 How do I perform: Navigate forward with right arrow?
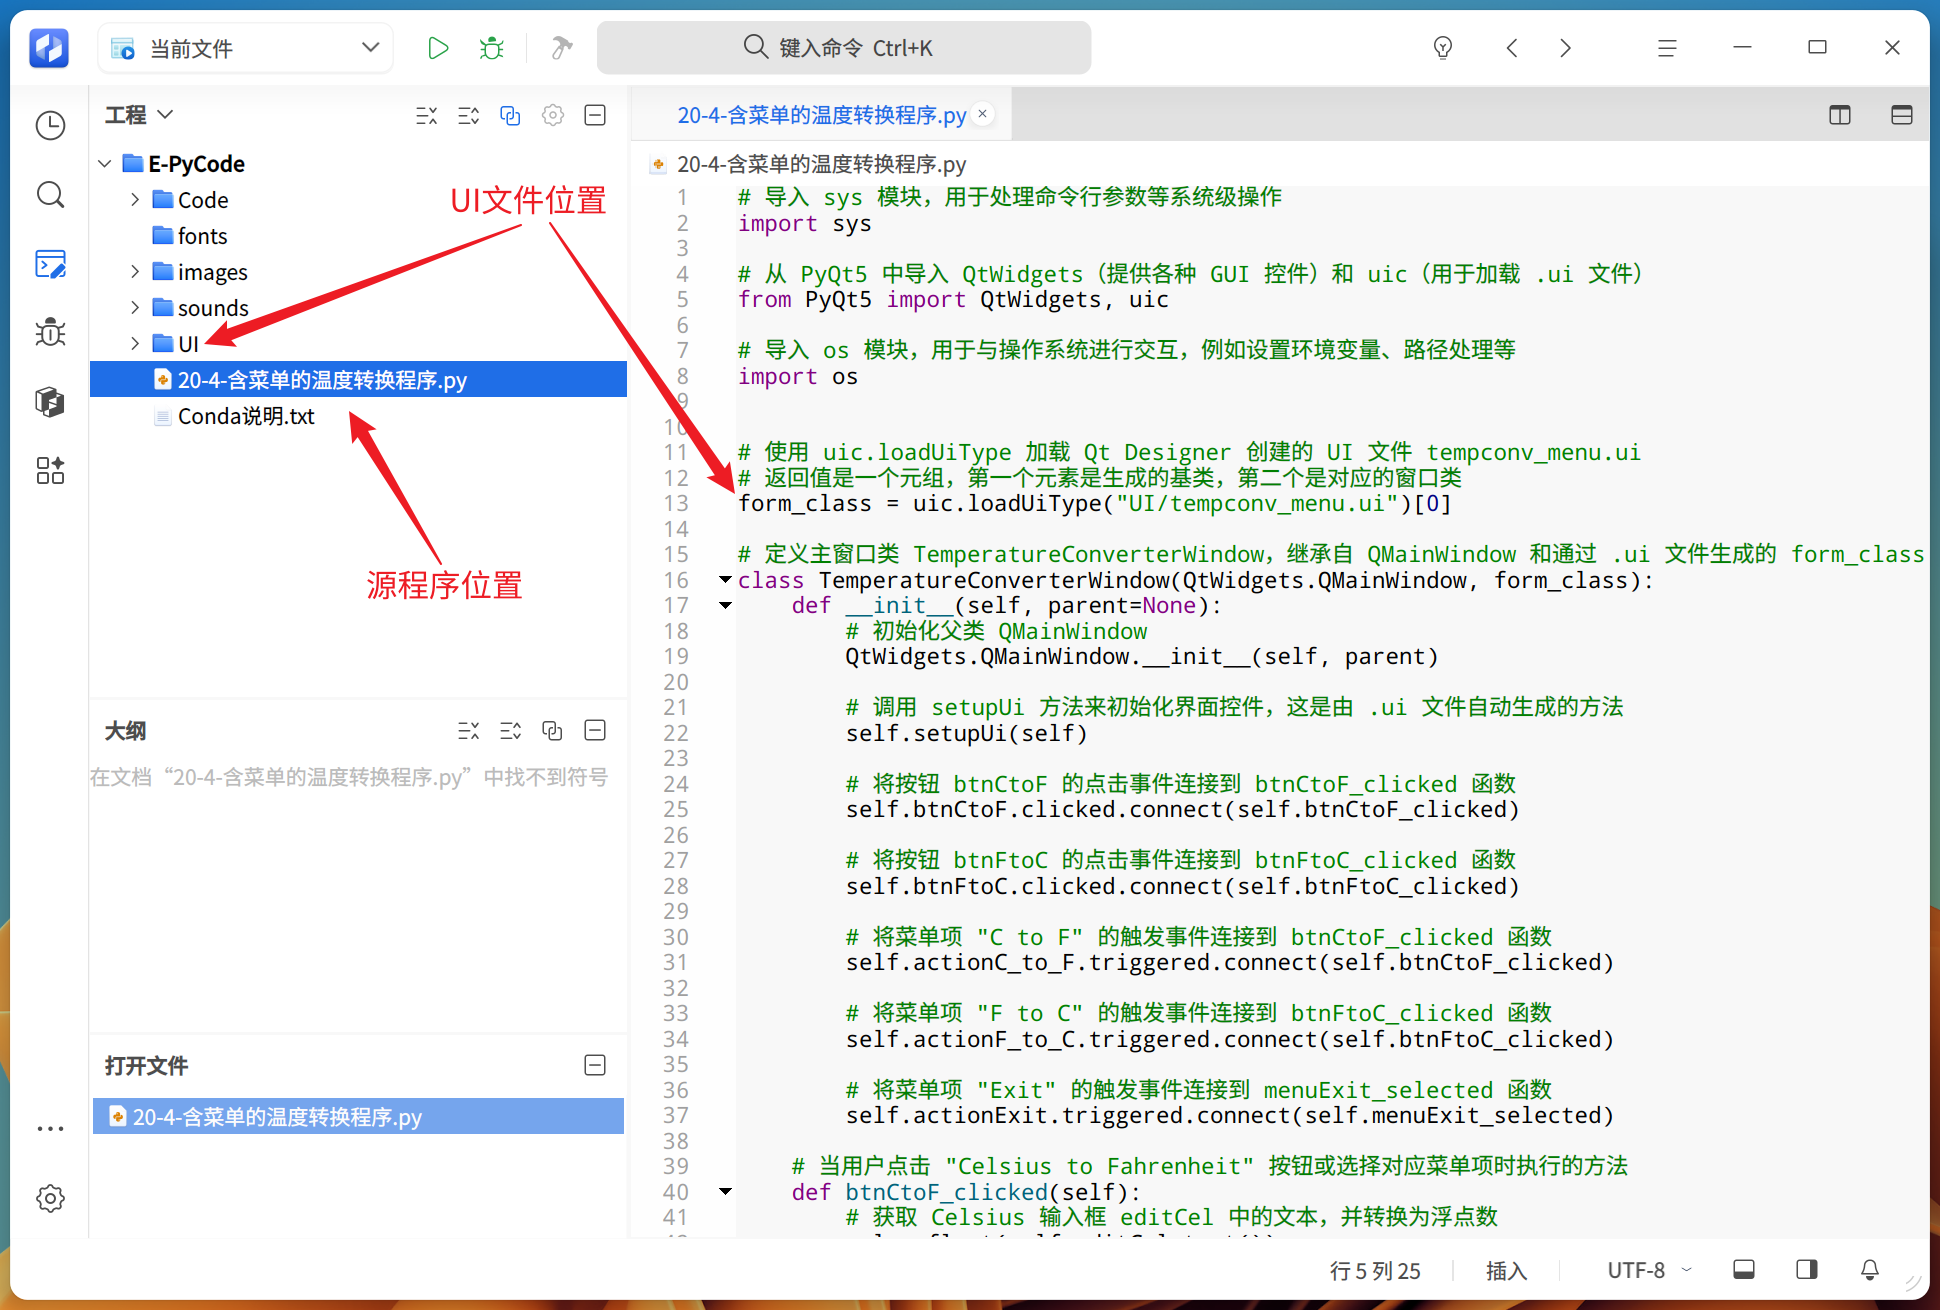pos(1566,48)
